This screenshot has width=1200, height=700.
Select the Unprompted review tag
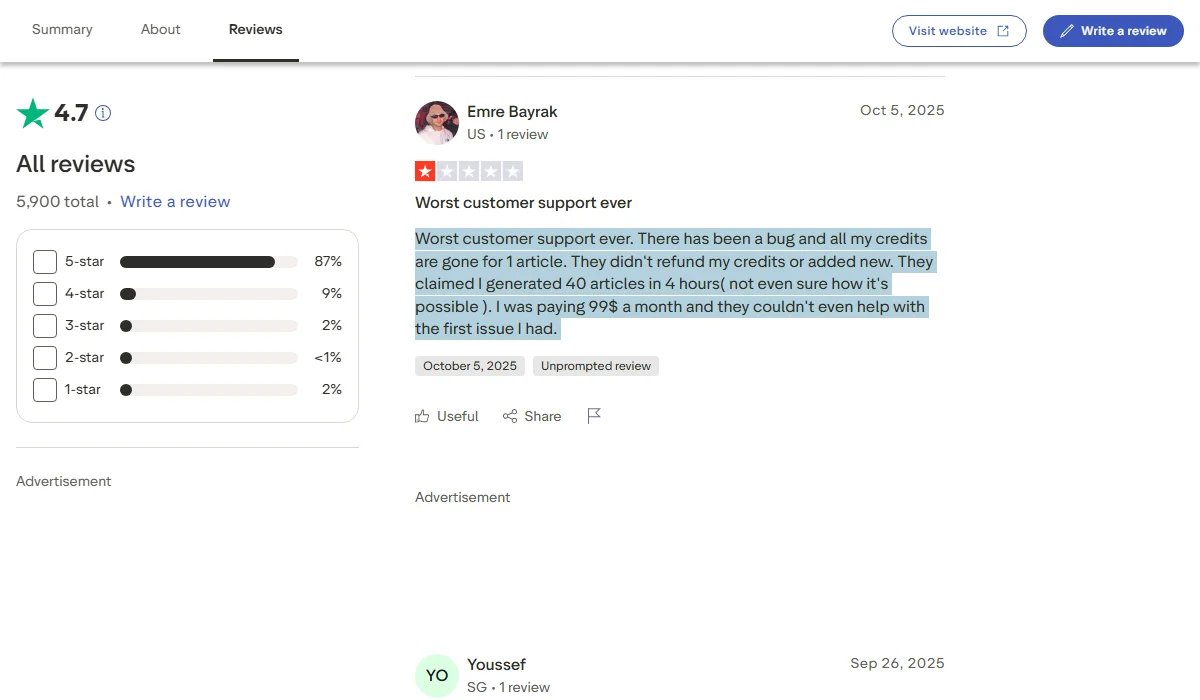pyautogui.click(x=596, y=365)
